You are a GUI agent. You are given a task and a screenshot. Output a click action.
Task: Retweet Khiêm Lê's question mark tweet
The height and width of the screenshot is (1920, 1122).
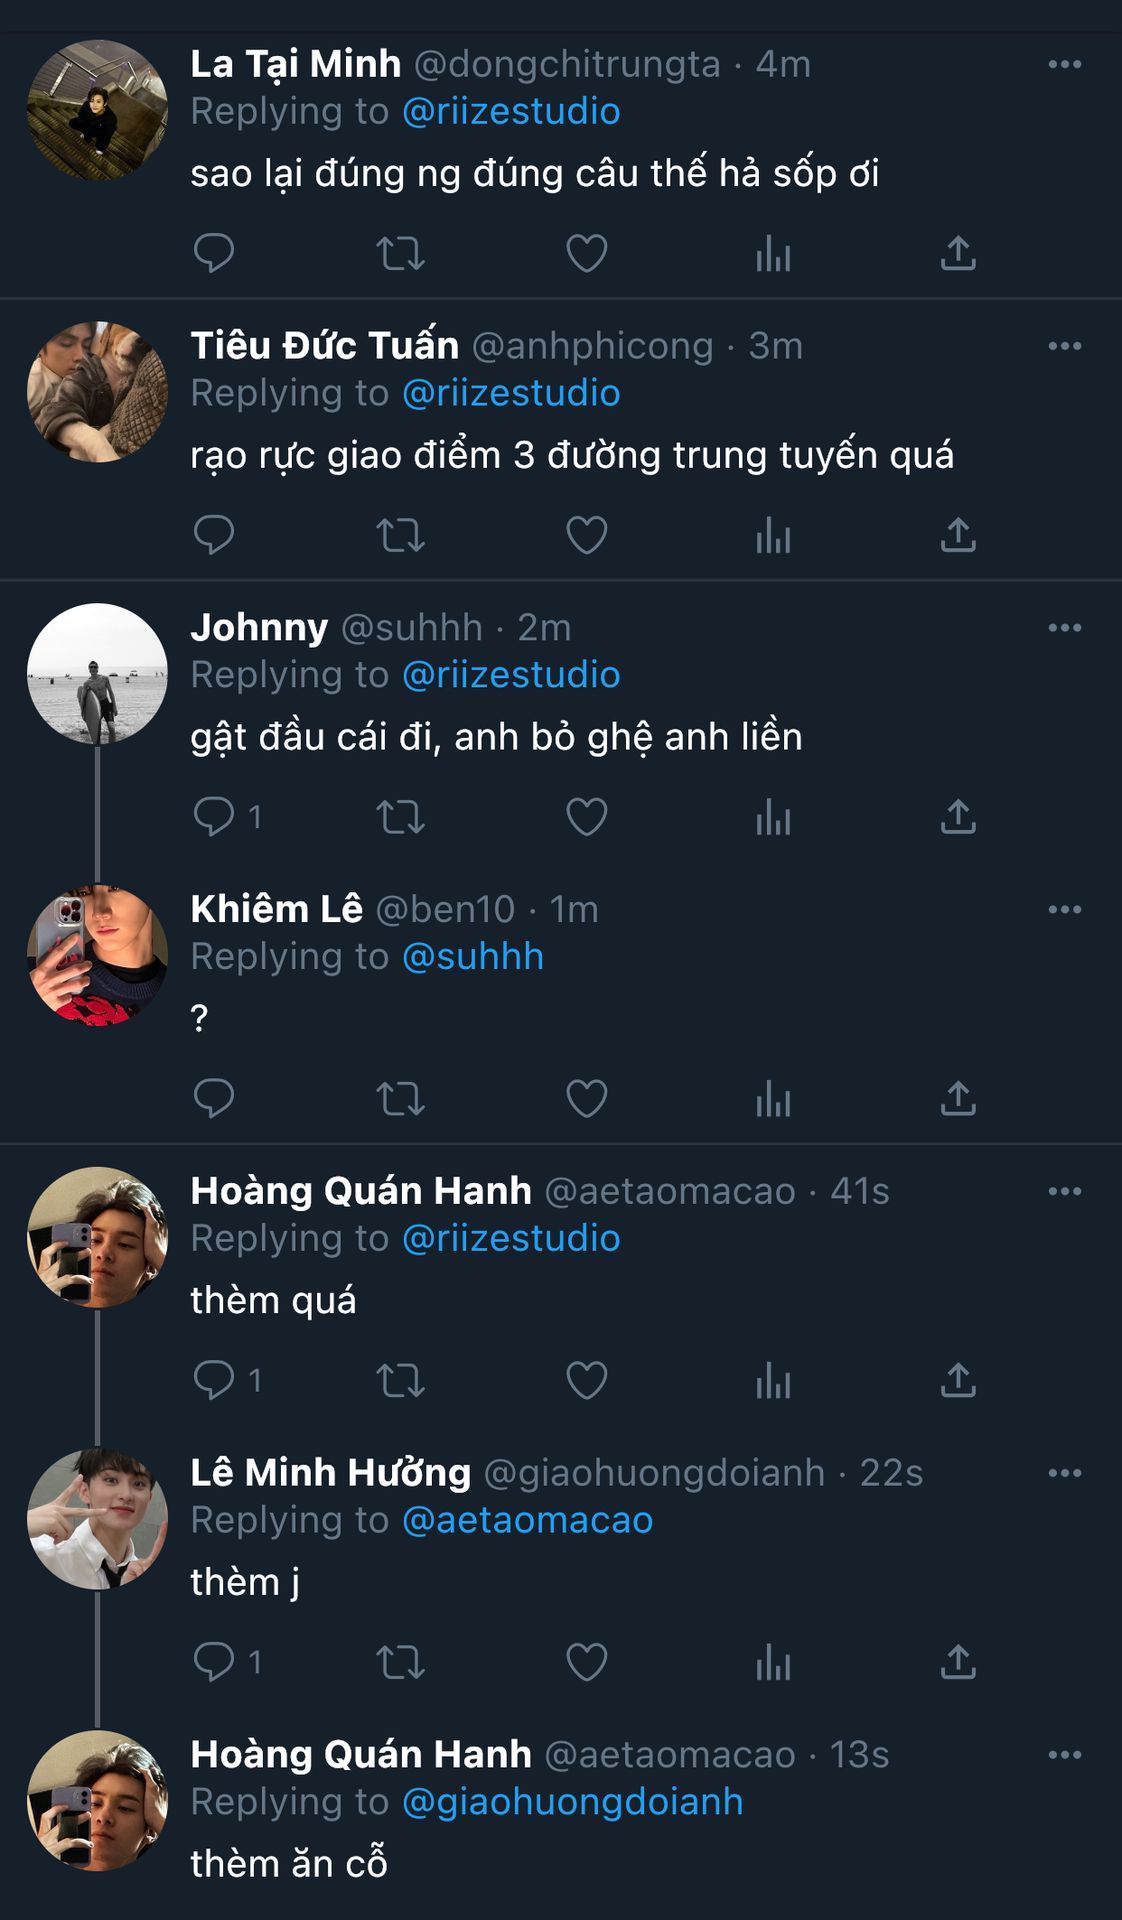tap(400, 1099)
